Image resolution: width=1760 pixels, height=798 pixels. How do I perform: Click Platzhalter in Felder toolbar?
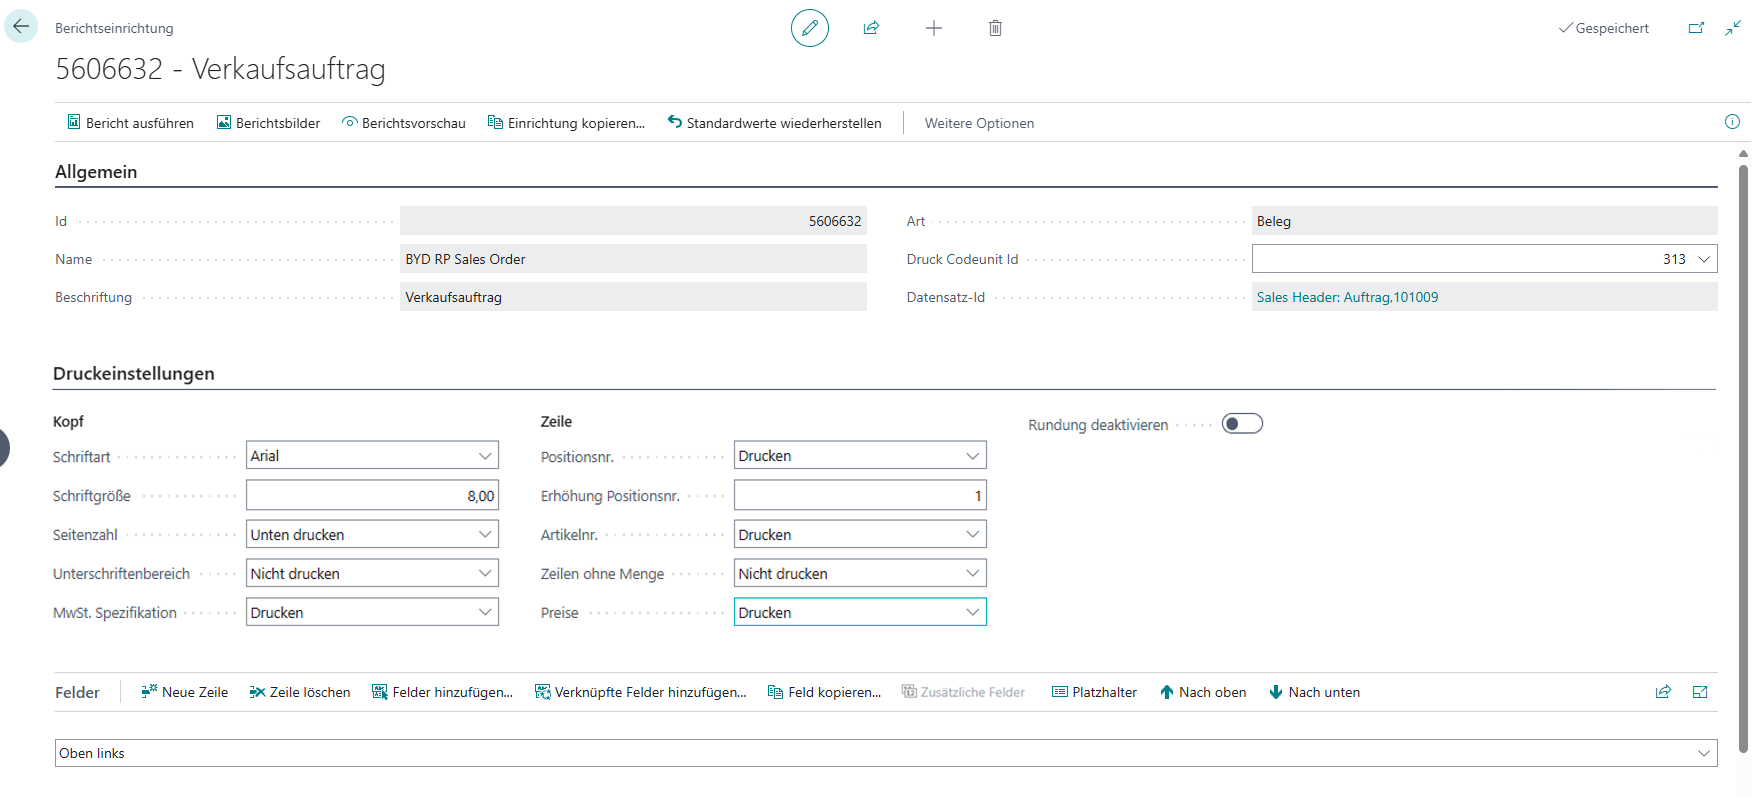pos(1094,692)
